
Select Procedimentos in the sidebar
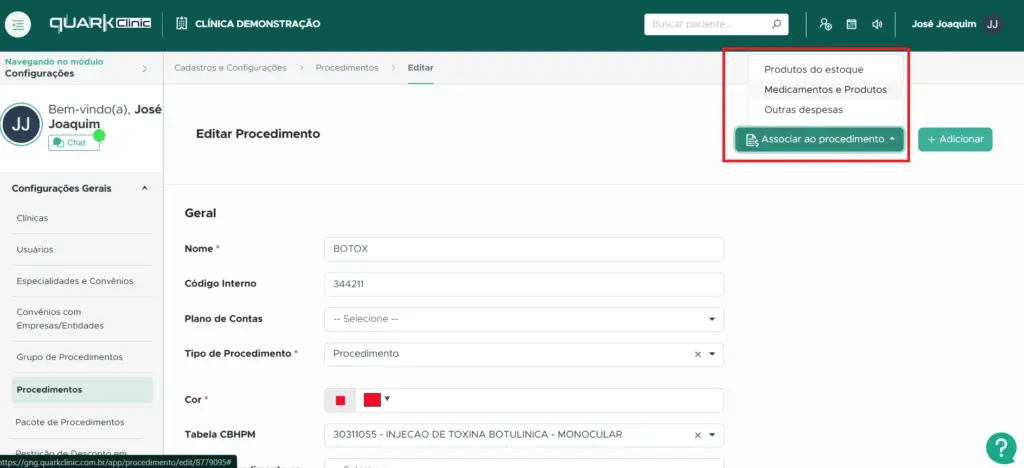82,390
